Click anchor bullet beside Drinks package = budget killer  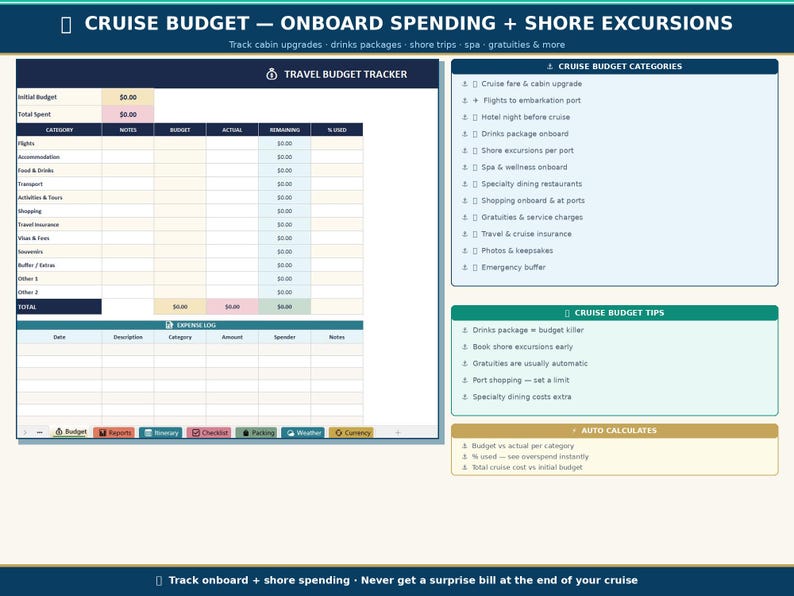[x=465, y=330]
